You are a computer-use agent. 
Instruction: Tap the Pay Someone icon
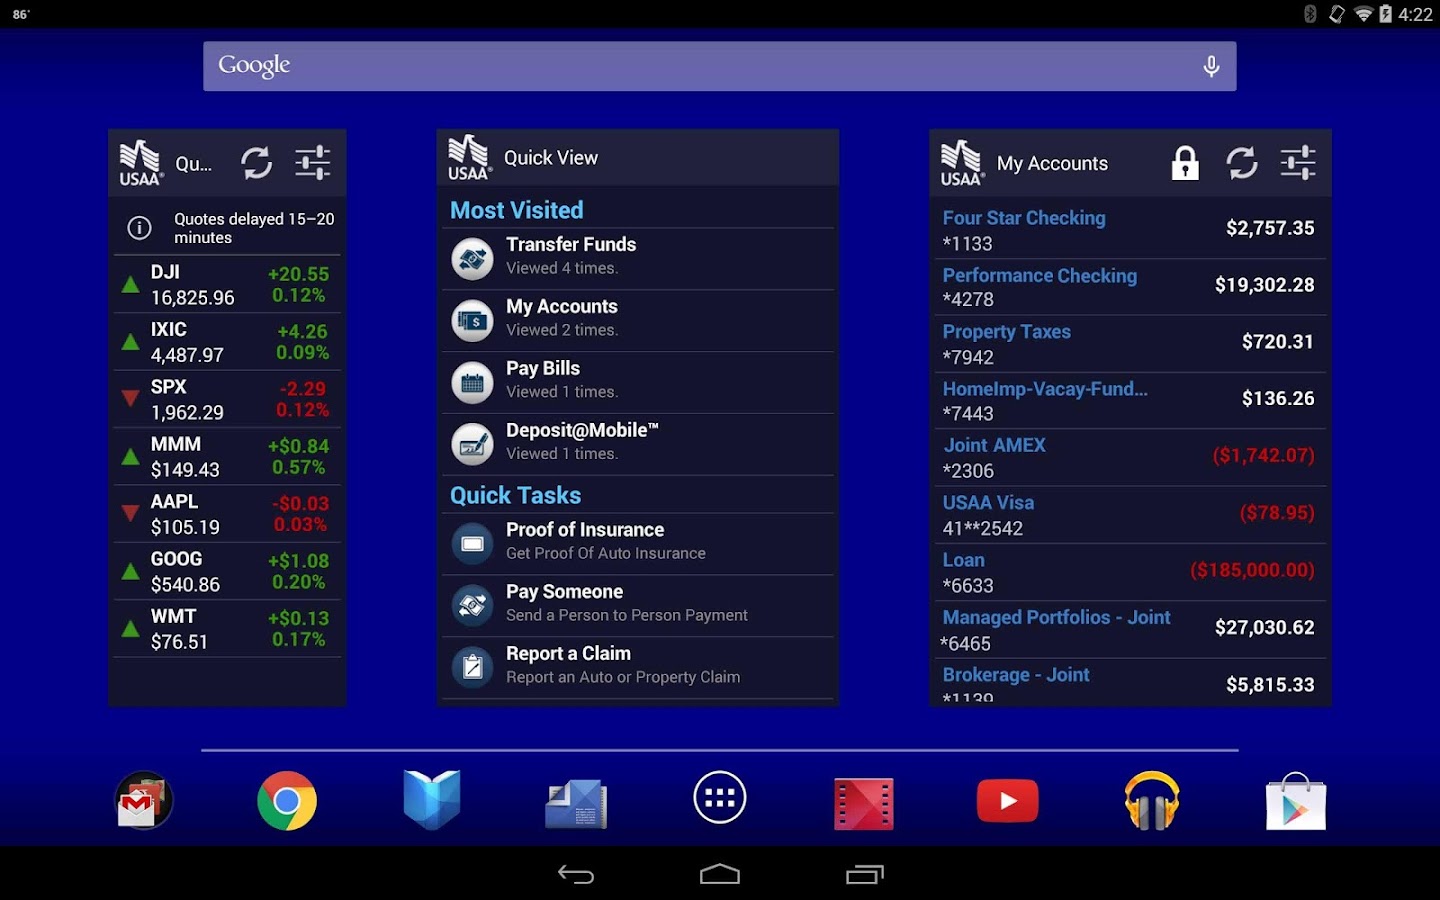472,605
